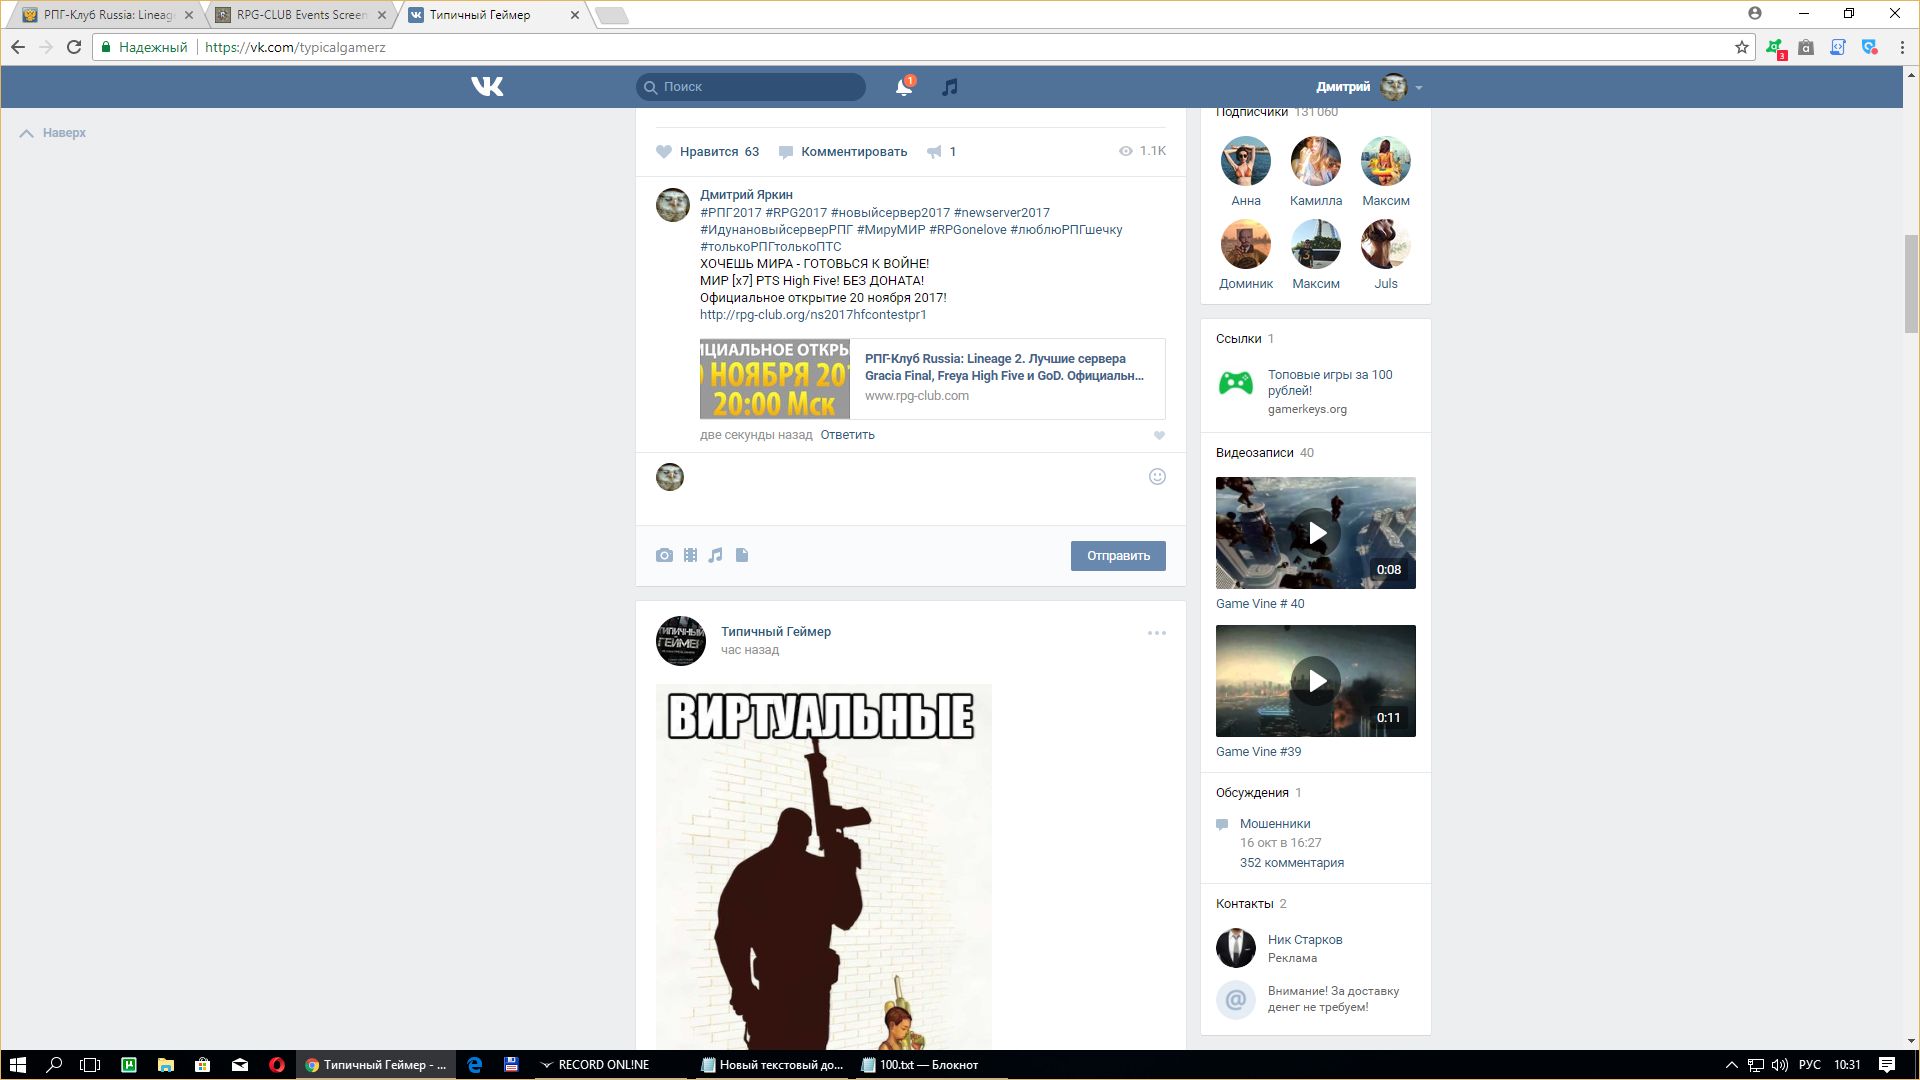Switch to РПГ-Клуб Russia Lineage tab
Viewport: 1920px width, 1080px height.
107,15
